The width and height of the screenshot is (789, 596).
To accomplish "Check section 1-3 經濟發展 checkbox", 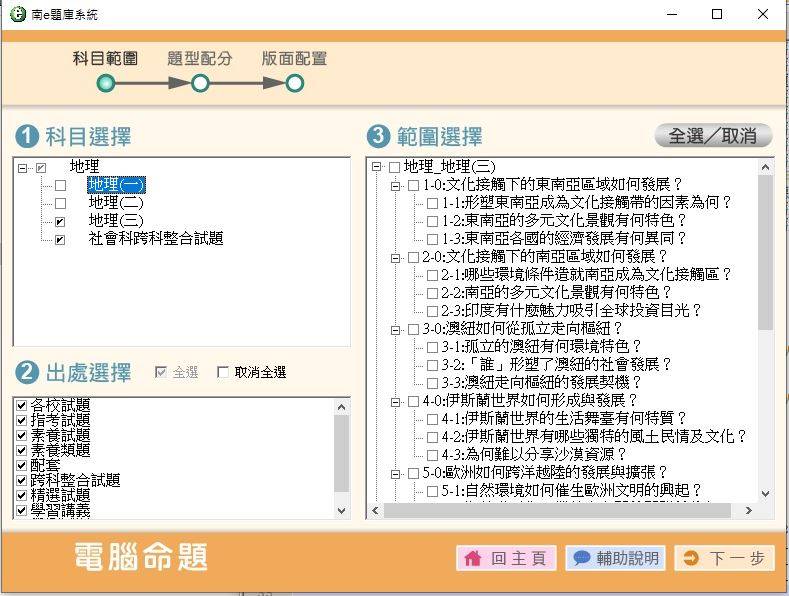I will [x=432, y=239].
